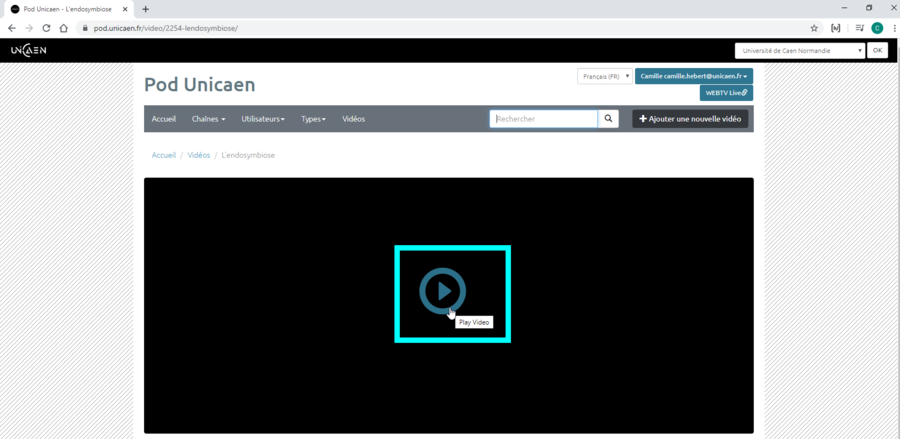Click the OK button
The width and height of the screenshot is (900, 439).
point(877,50)
